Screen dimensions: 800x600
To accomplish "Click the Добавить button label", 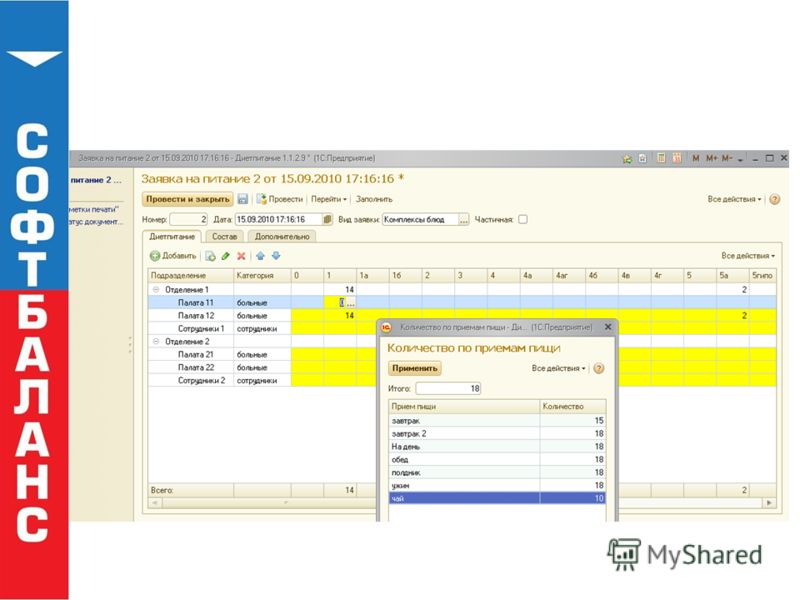I will 179,256.
